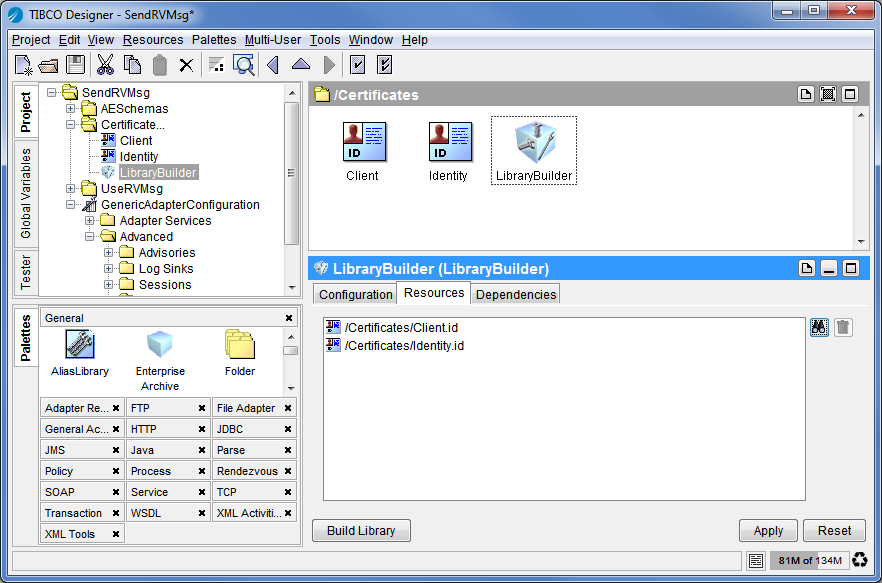
Task: Click the small layout icon next to the delete X
Action: [x=217, y=65]
